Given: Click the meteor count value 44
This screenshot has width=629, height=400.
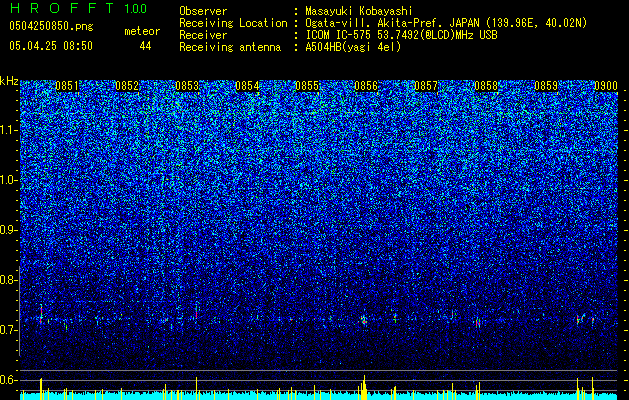Looking at the screenshot, I should tap(145, 46).
